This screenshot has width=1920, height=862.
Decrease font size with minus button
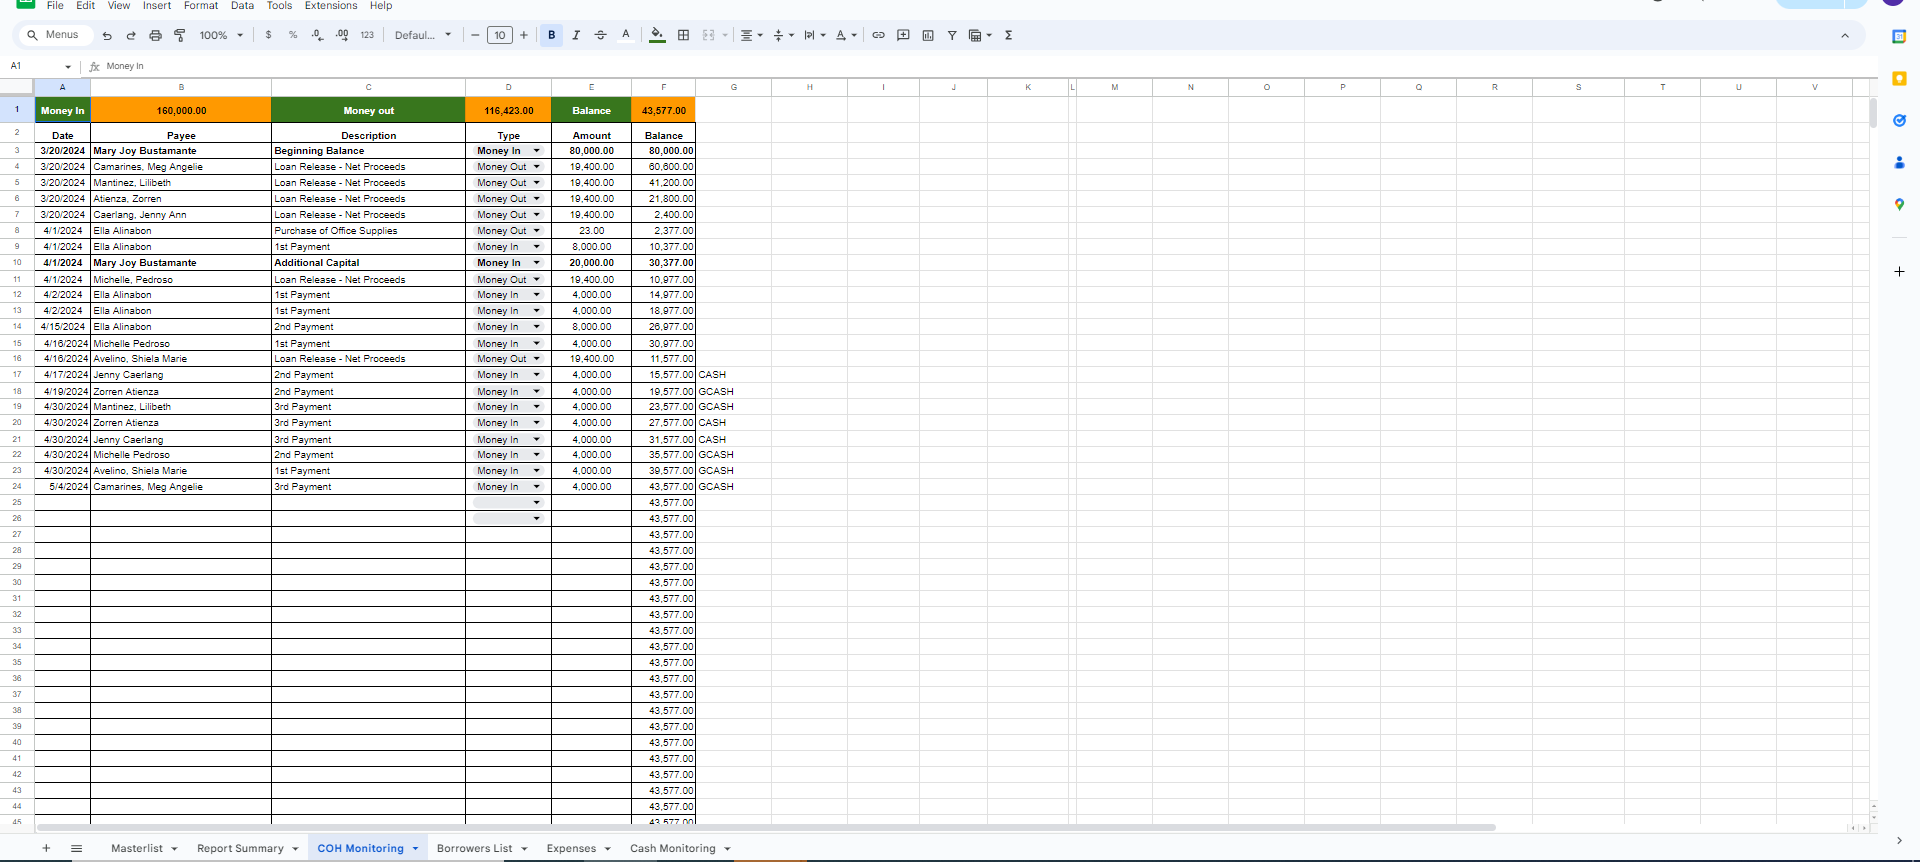coord(475,35)
